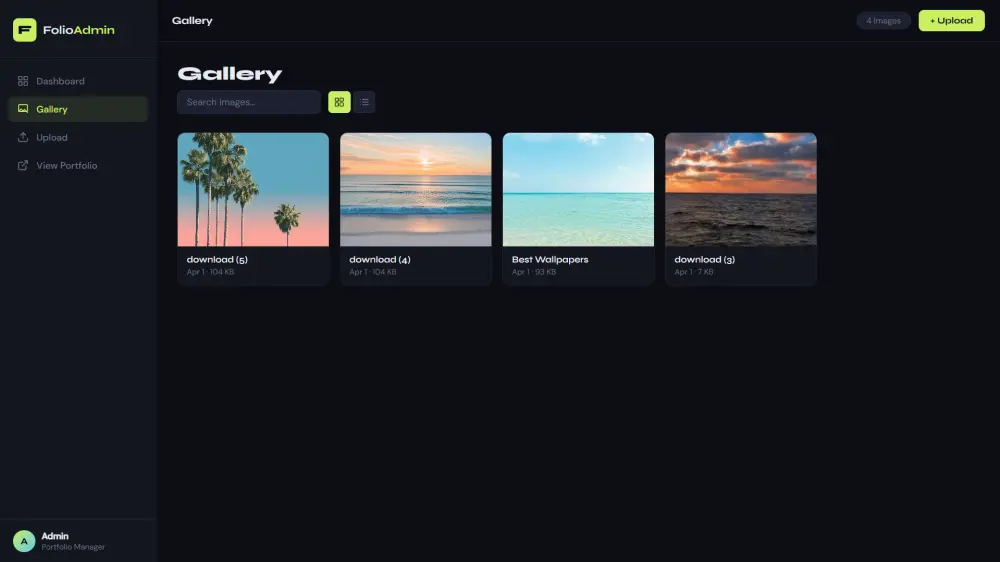
Task: Switch to list view layout
Action: (365, 102)
